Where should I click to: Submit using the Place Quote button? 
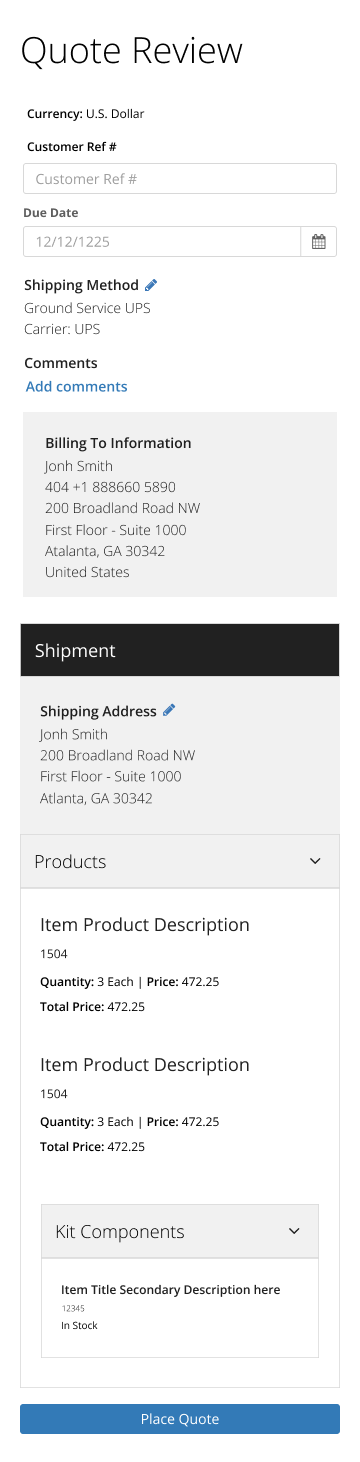tap(180, 1419)
